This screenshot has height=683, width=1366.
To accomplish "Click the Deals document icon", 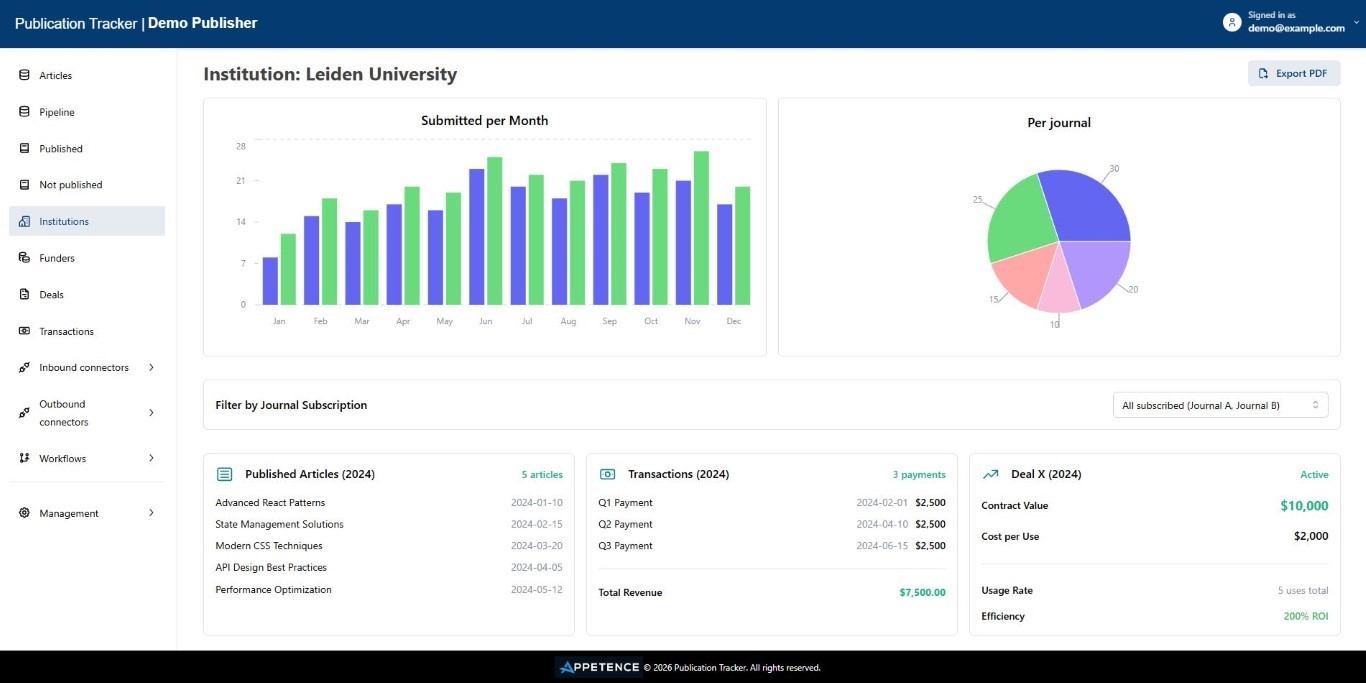I will coord(24,294).
